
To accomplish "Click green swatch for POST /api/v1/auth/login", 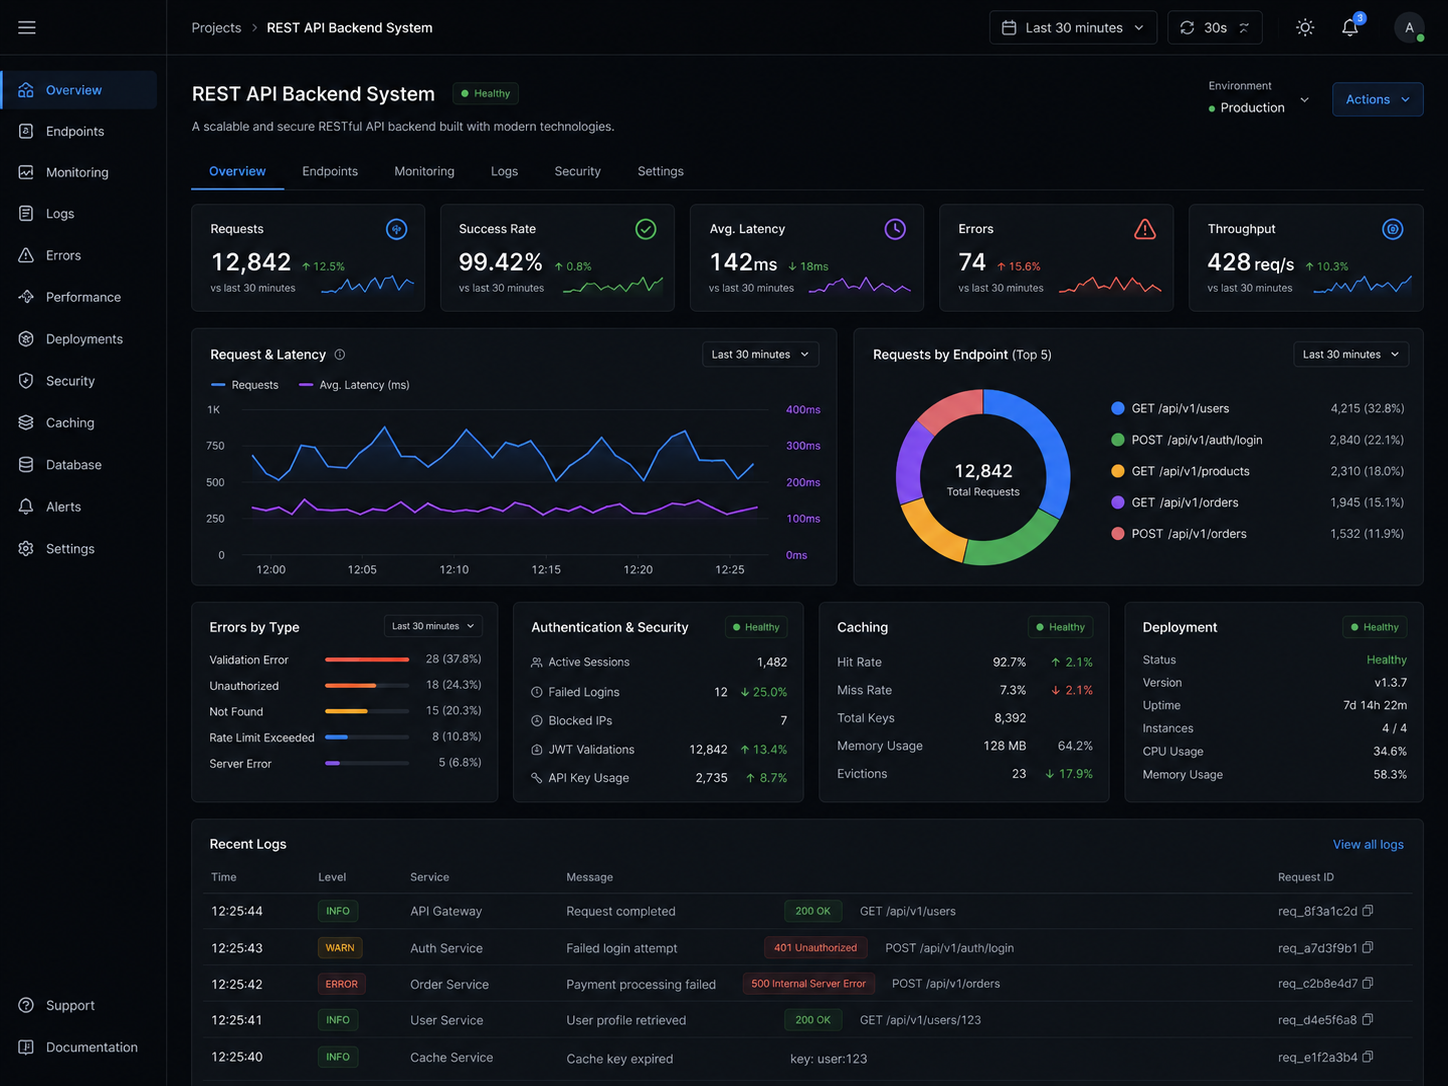I will click(x=1118, y=440).
